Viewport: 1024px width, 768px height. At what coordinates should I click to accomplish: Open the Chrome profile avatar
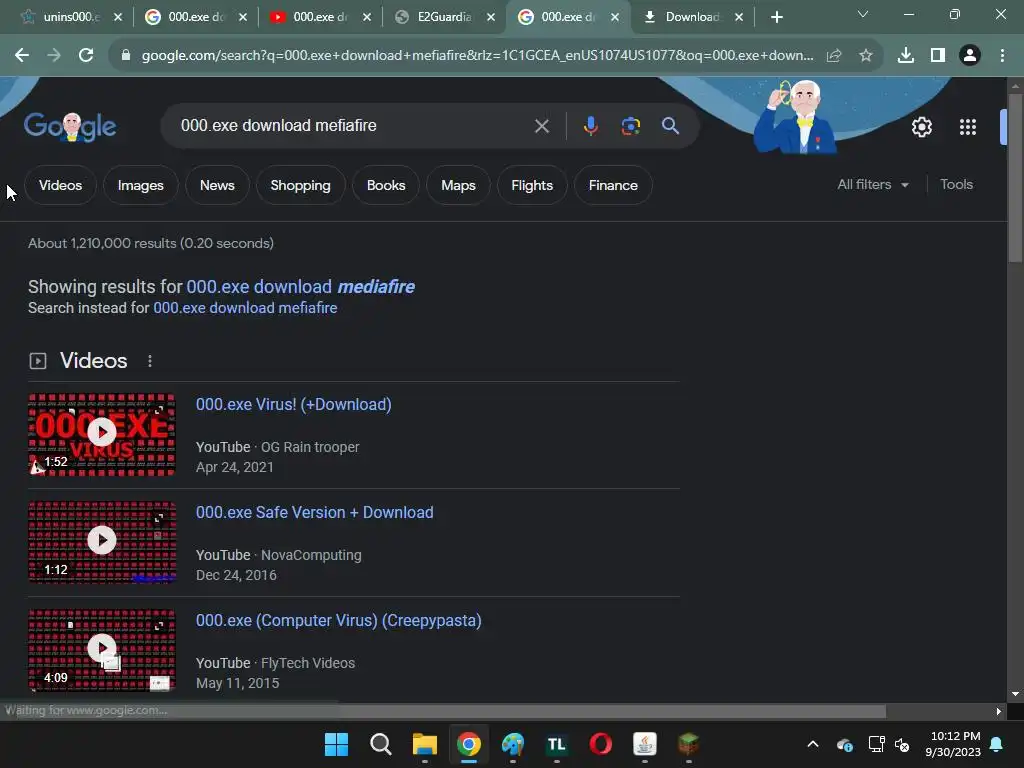click(970, 56)
